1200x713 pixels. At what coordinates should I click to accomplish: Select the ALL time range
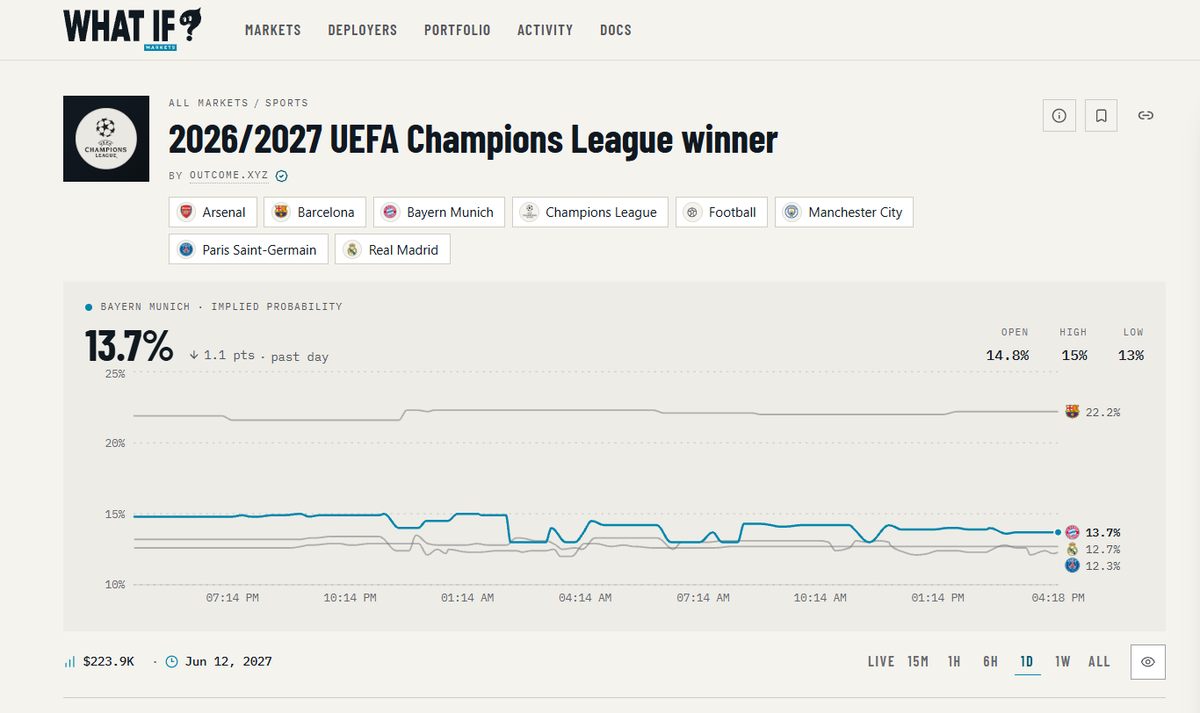[1099, 662]
